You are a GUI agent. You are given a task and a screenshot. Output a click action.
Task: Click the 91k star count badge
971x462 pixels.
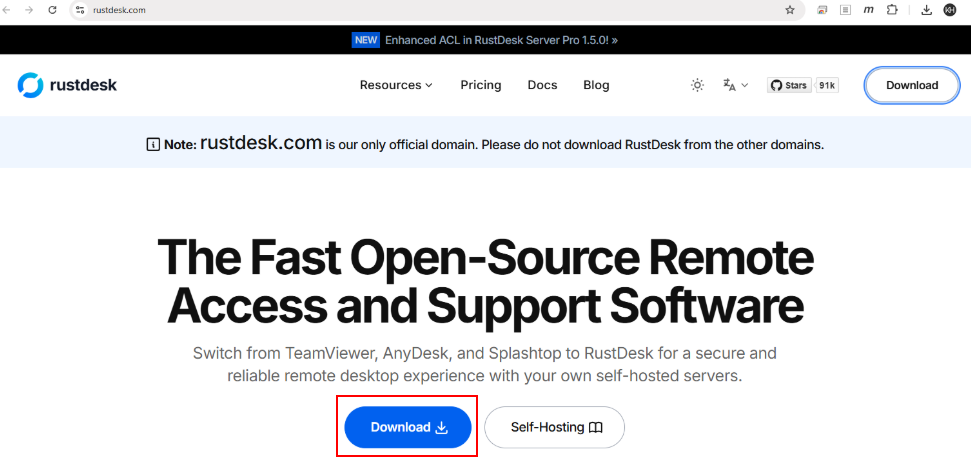(827, 85)
